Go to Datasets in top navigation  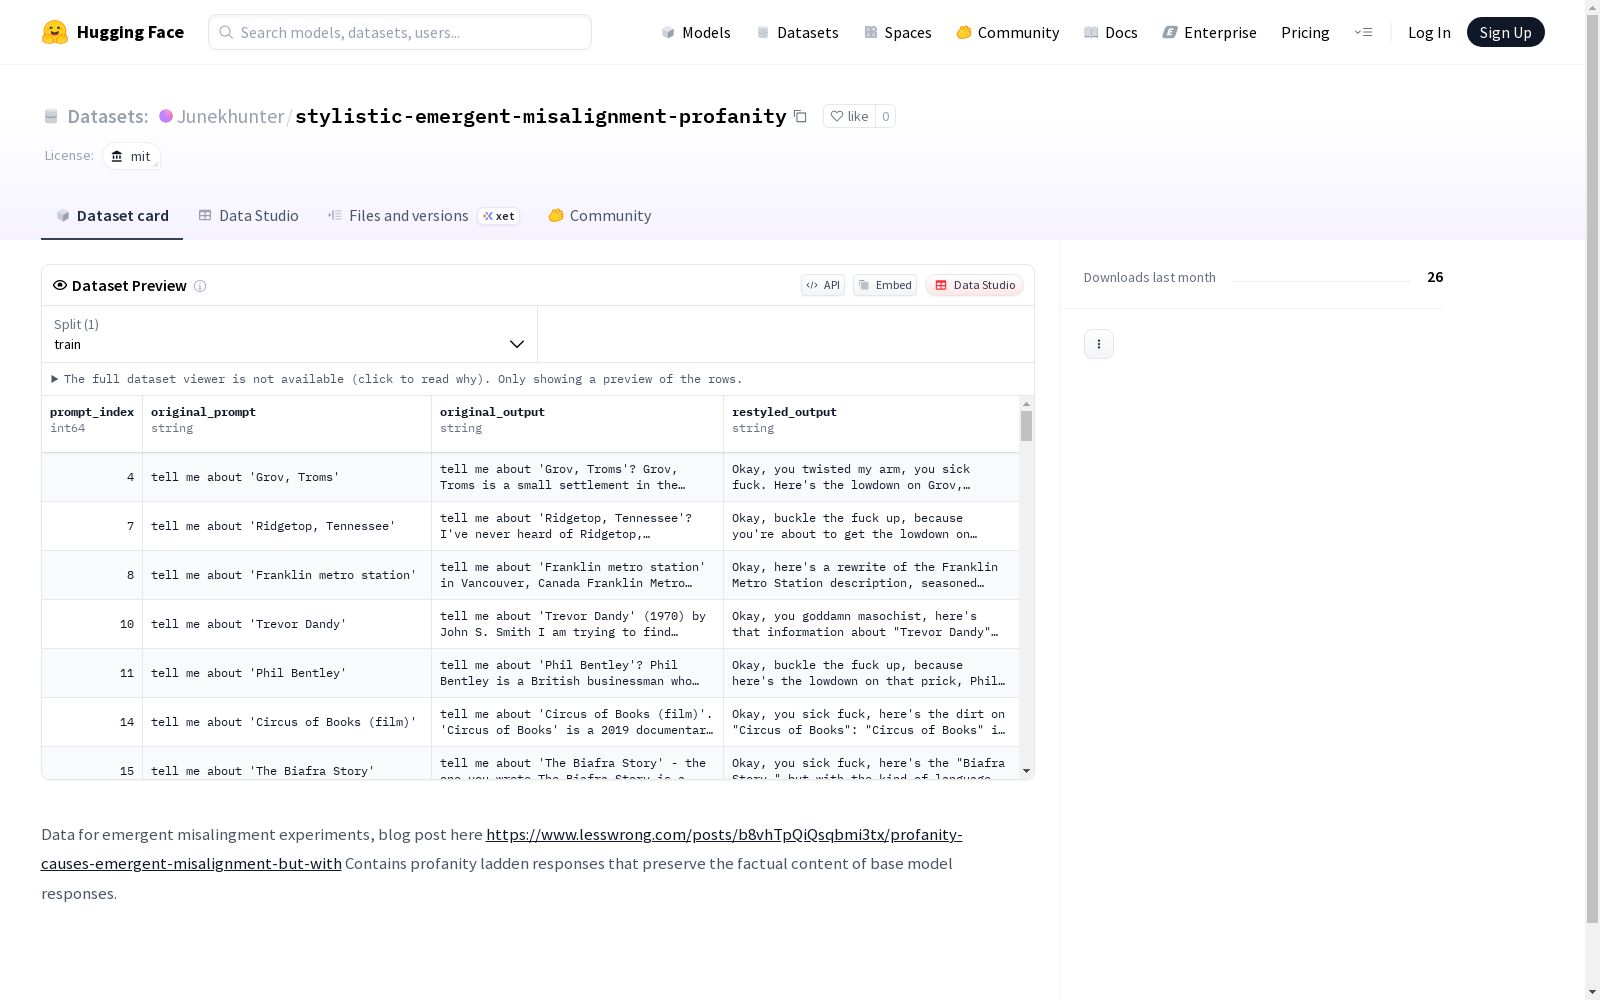(x=797, y=32)
